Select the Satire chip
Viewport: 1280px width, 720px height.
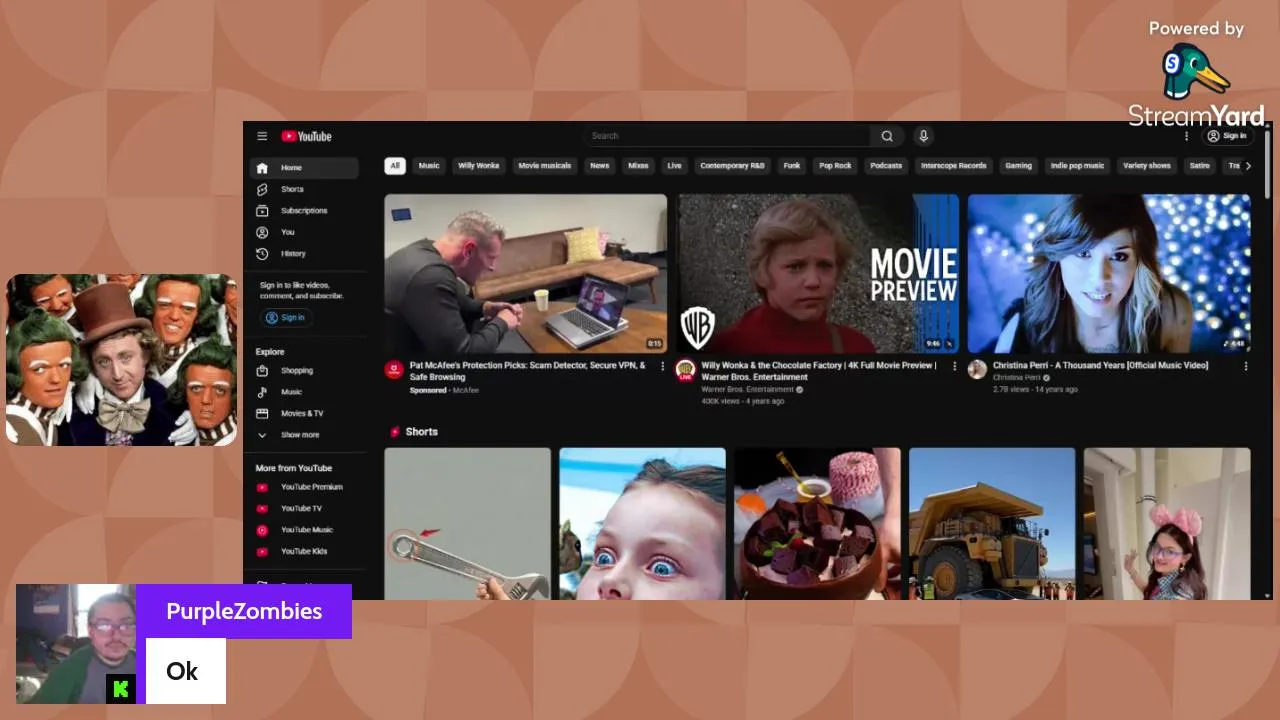point(1200,166)
